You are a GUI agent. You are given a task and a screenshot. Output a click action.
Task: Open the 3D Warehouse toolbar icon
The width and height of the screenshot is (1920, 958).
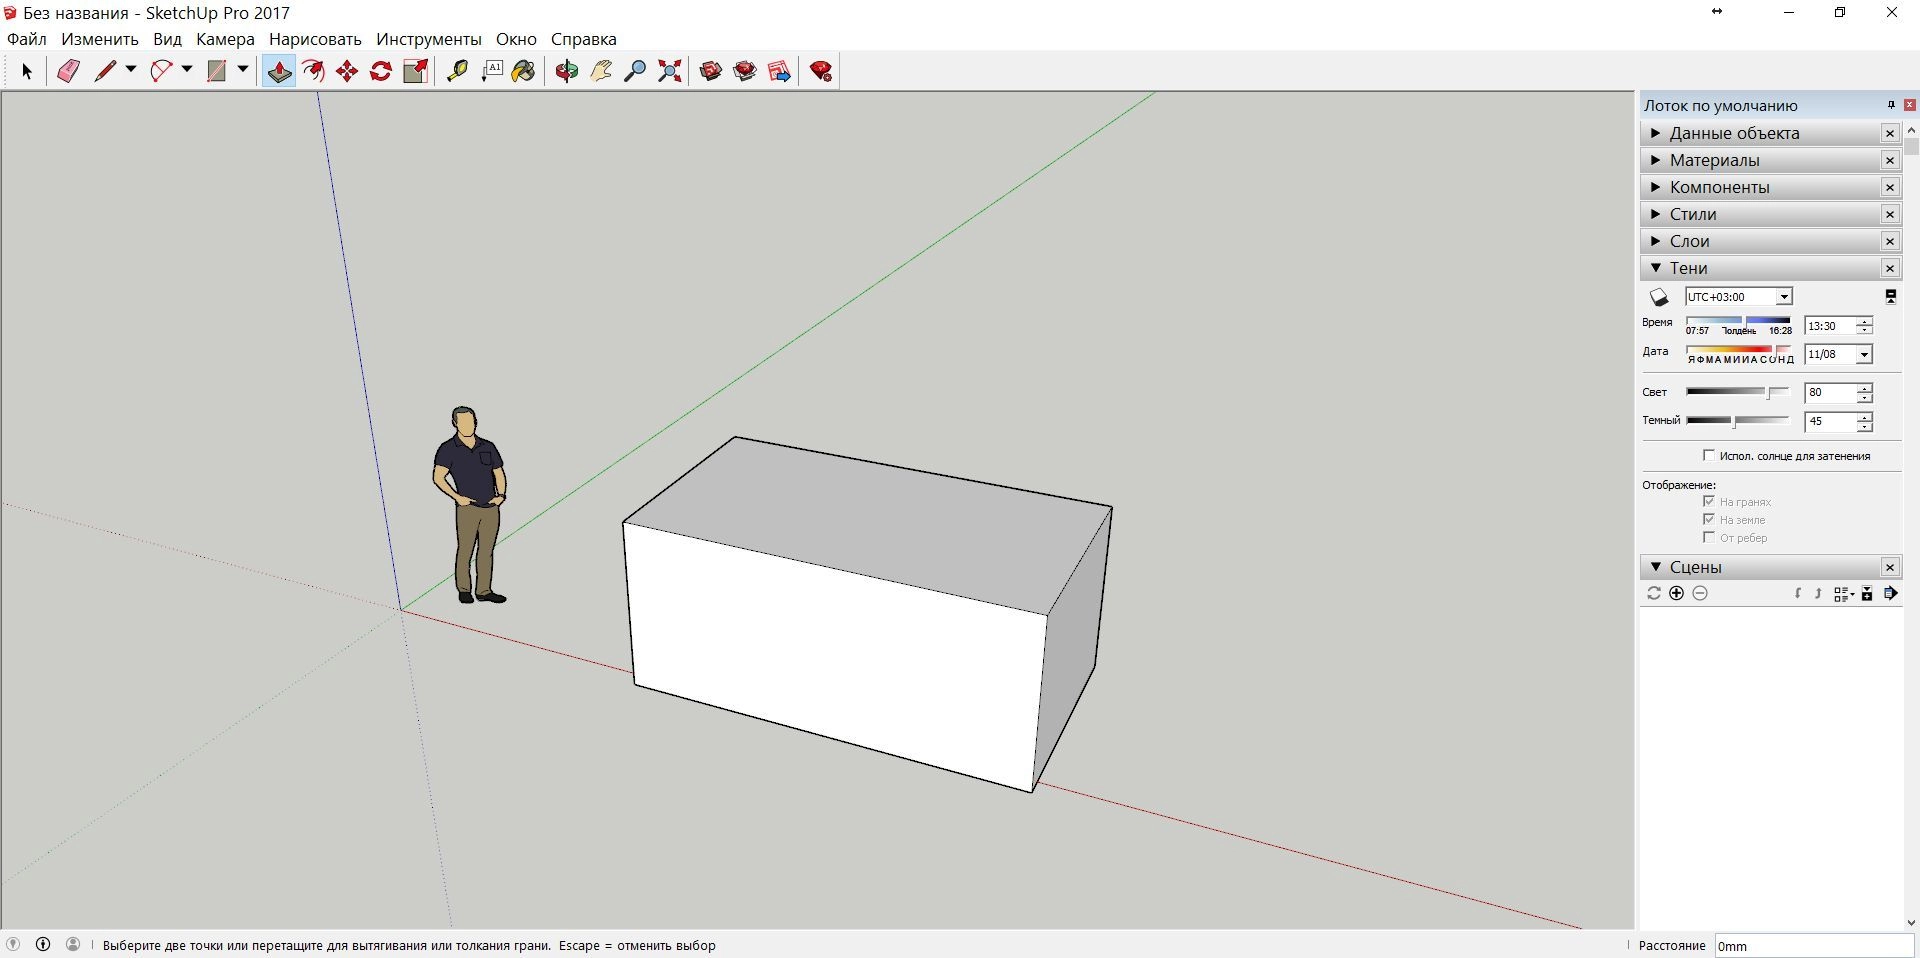[x=711, y=71]
